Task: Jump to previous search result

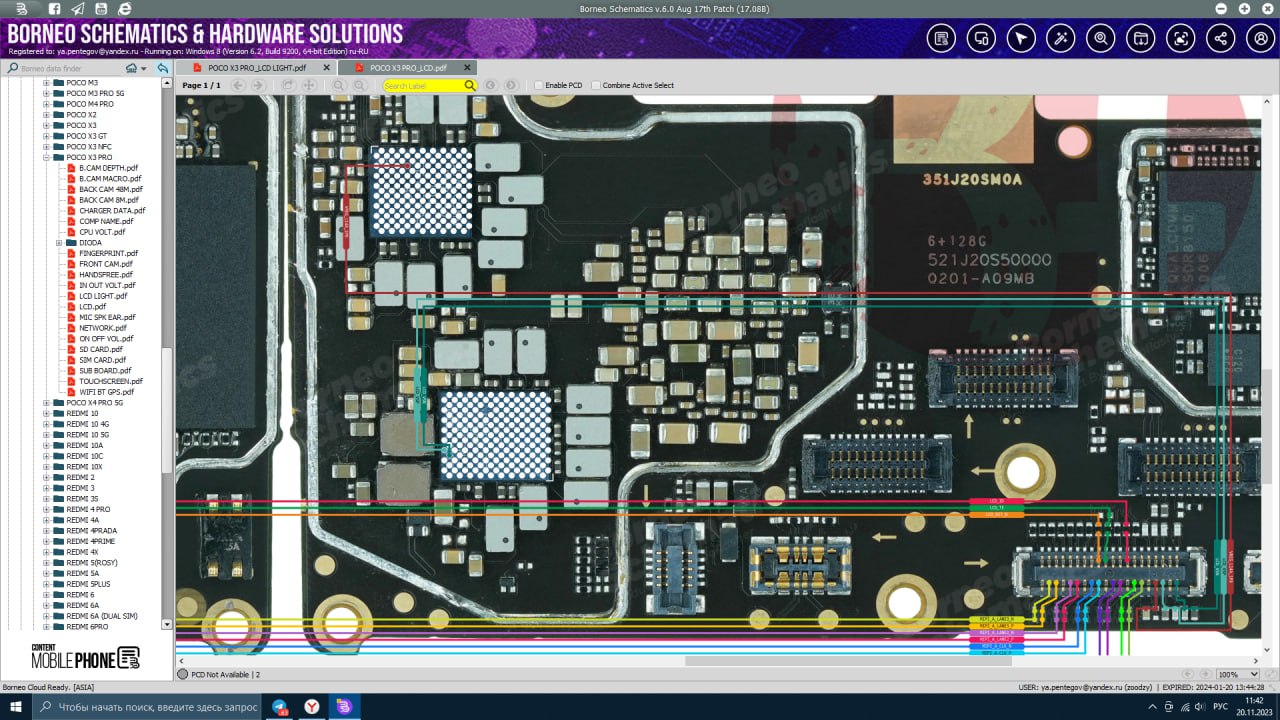Action: pos(490,85)
